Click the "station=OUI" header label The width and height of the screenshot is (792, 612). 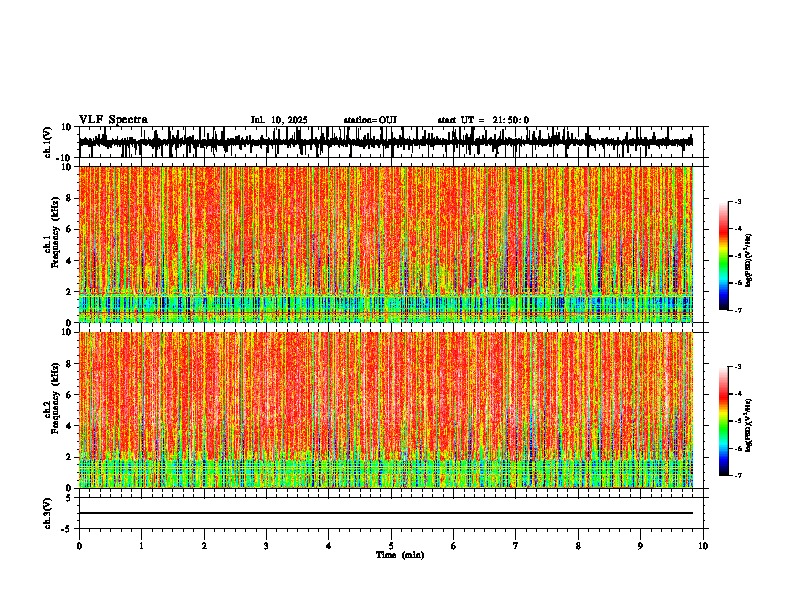tap(370, 120)
